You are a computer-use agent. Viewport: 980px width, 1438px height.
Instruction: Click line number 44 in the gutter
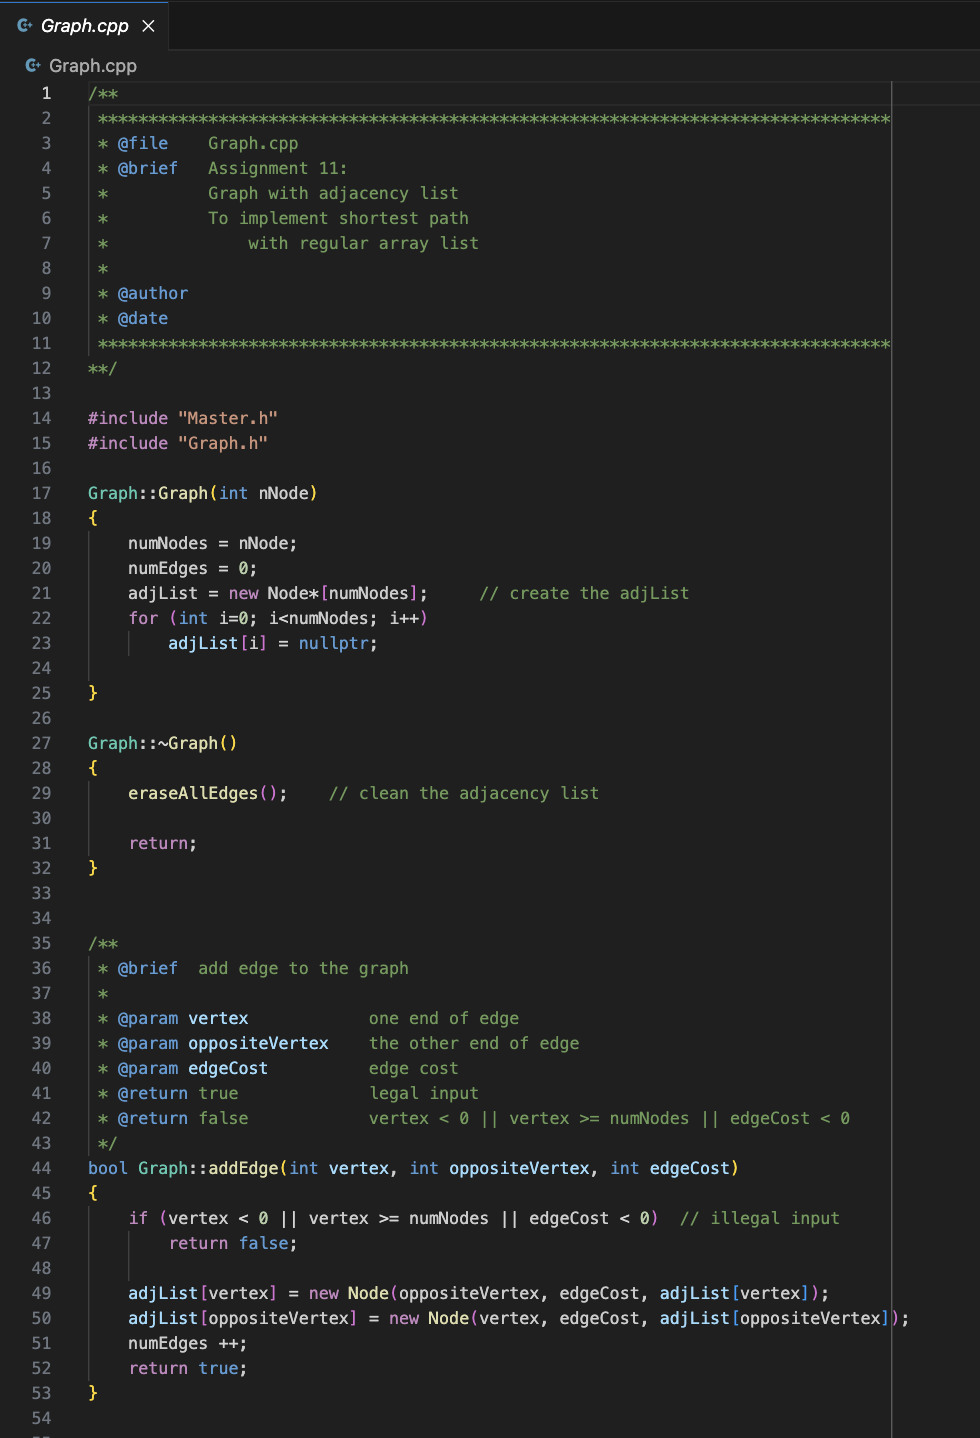click(42, 1168)
